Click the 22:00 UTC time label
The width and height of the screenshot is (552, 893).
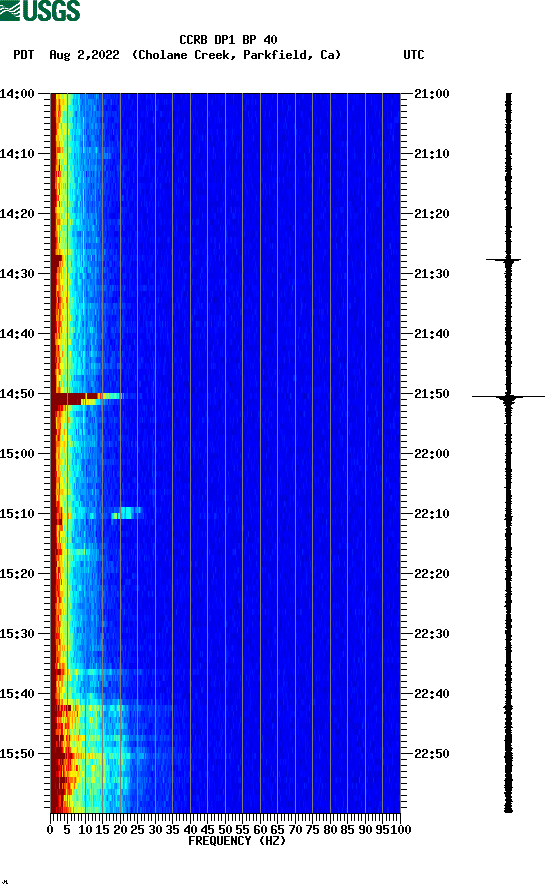432,454
